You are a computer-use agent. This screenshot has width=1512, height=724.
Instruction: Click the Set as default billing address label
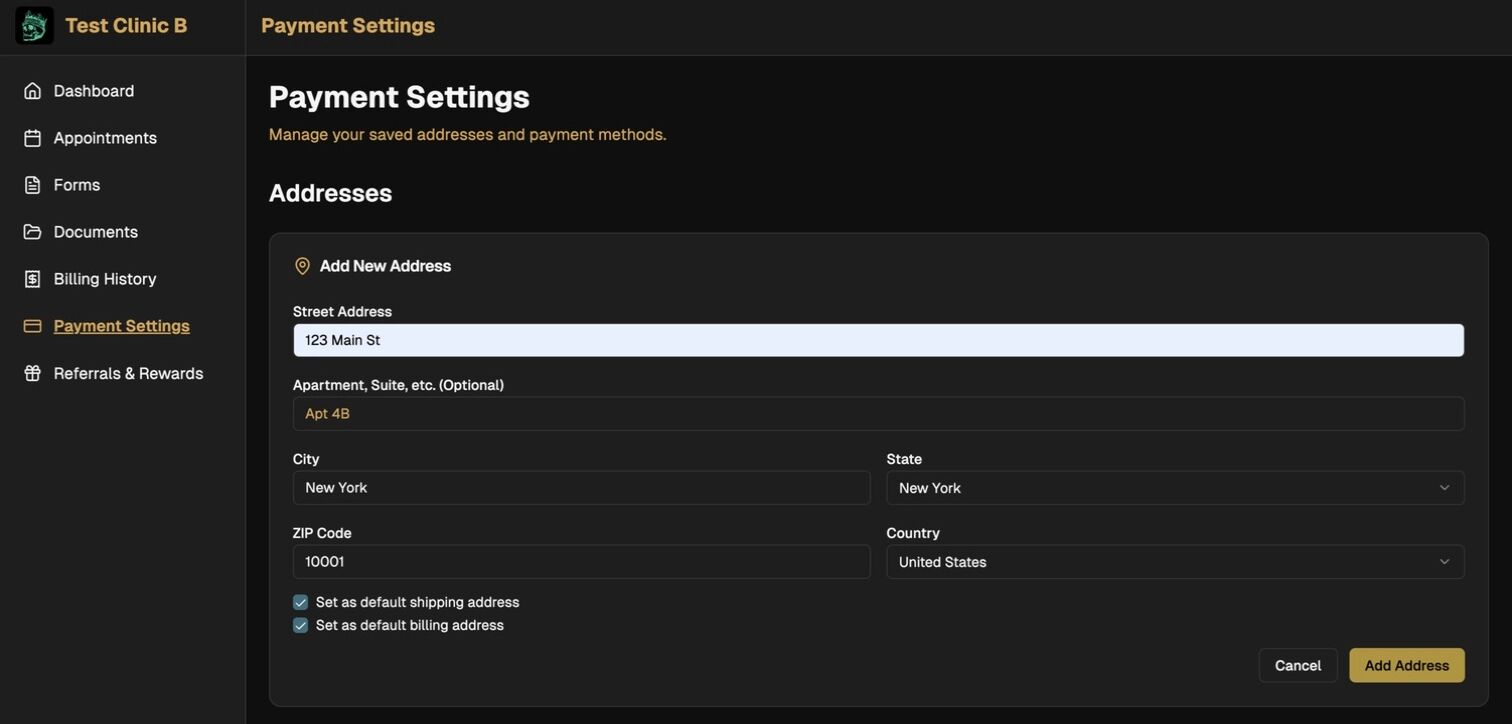(410, 625)
